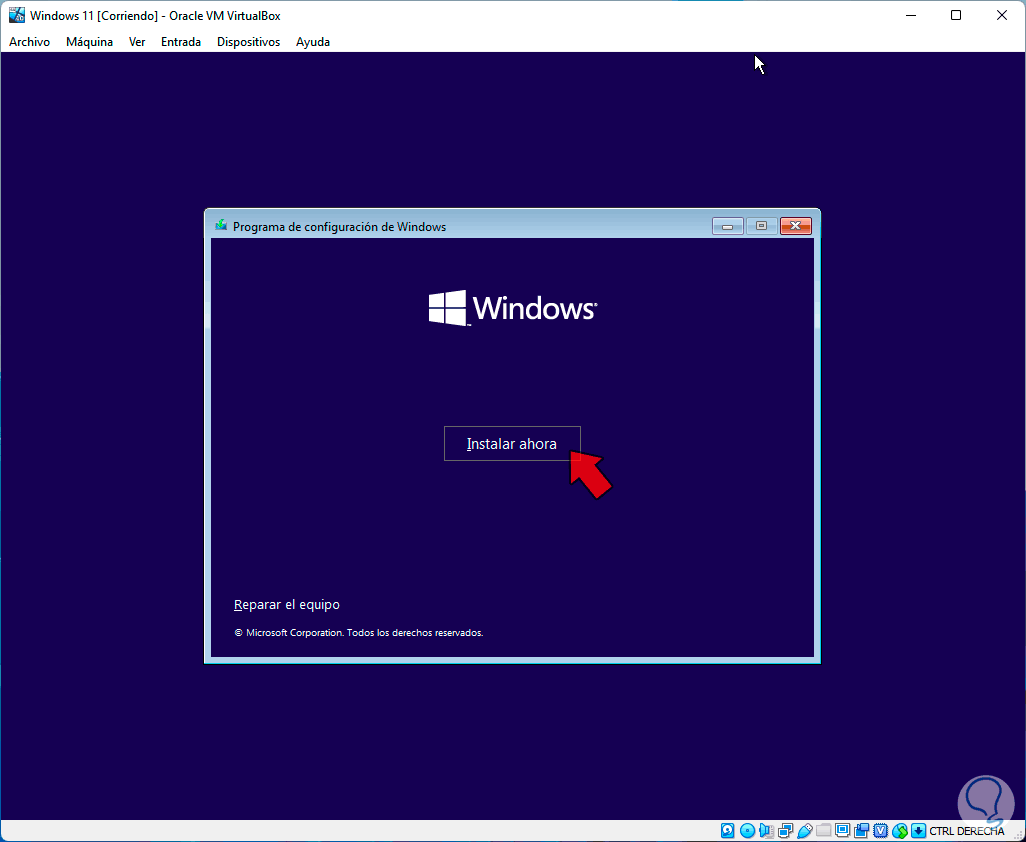Open the Ver menu
The width and height of the screenshot is (1026, 842).
pyautogui.click(x=137, y=42)
